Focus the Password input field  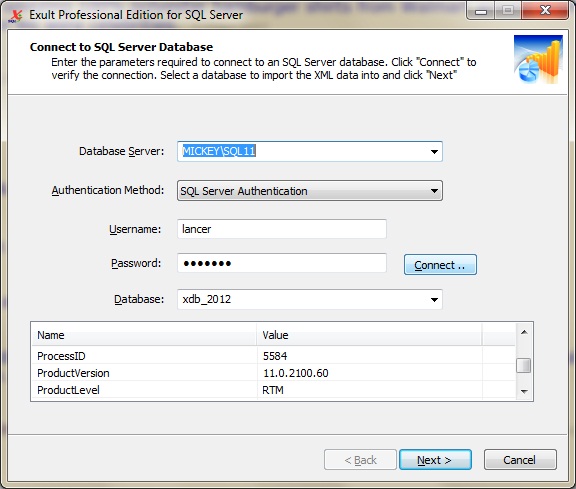pyautogui.click(x=282, y=263)
